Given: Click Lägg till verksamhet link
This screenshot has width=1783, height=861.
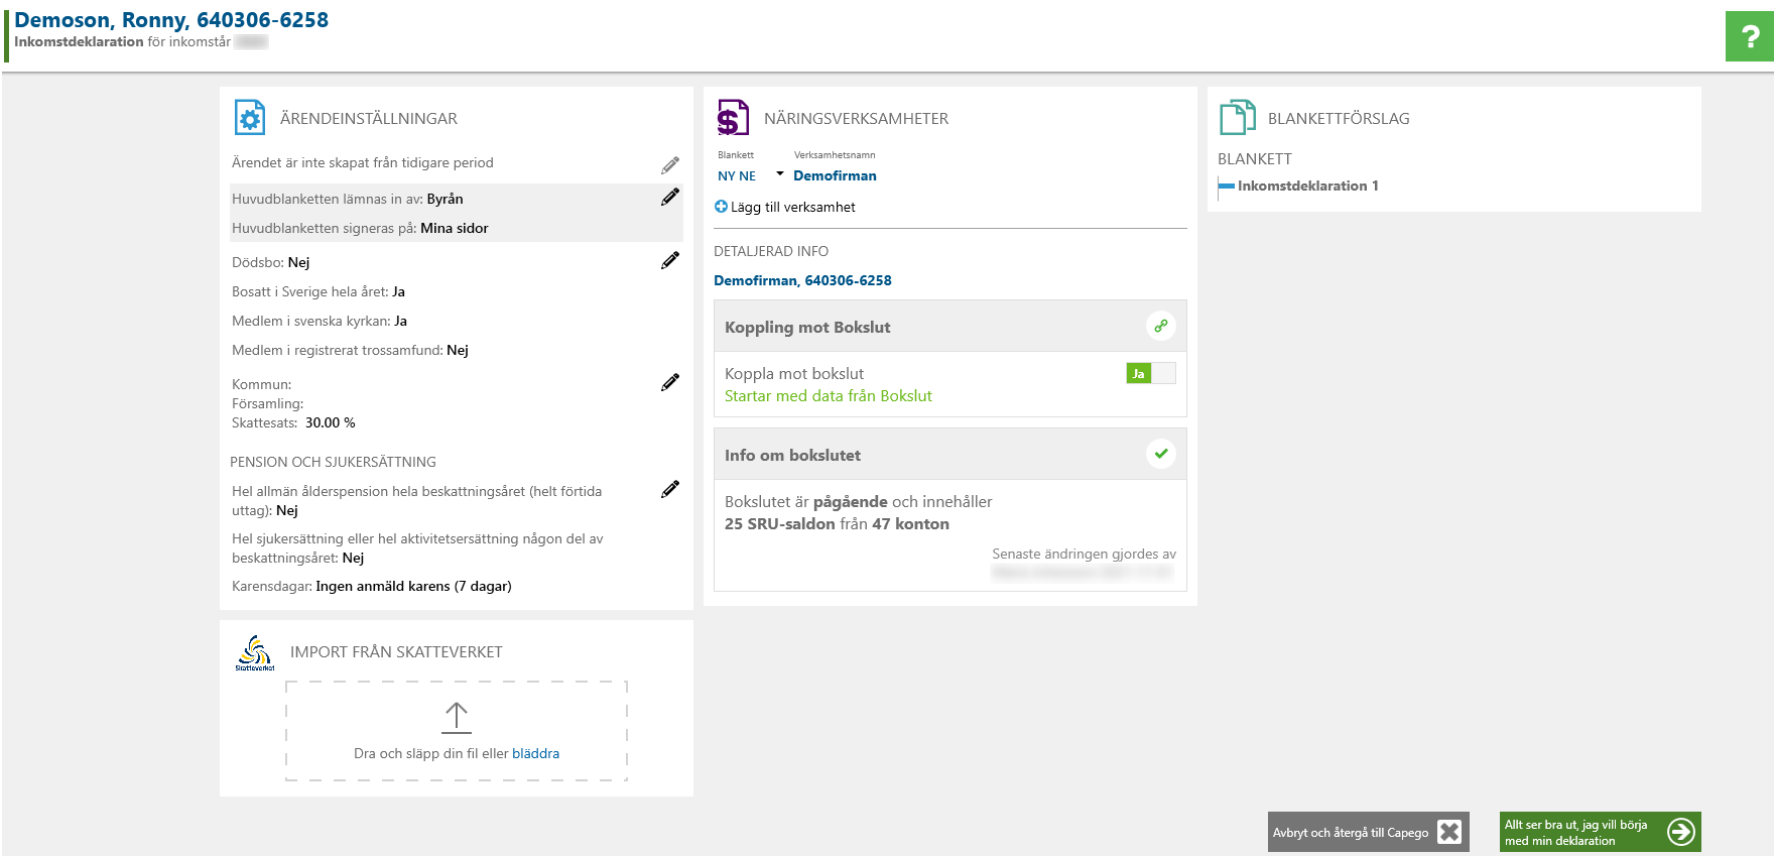Looking at the screenshot, I should [793, 207].
